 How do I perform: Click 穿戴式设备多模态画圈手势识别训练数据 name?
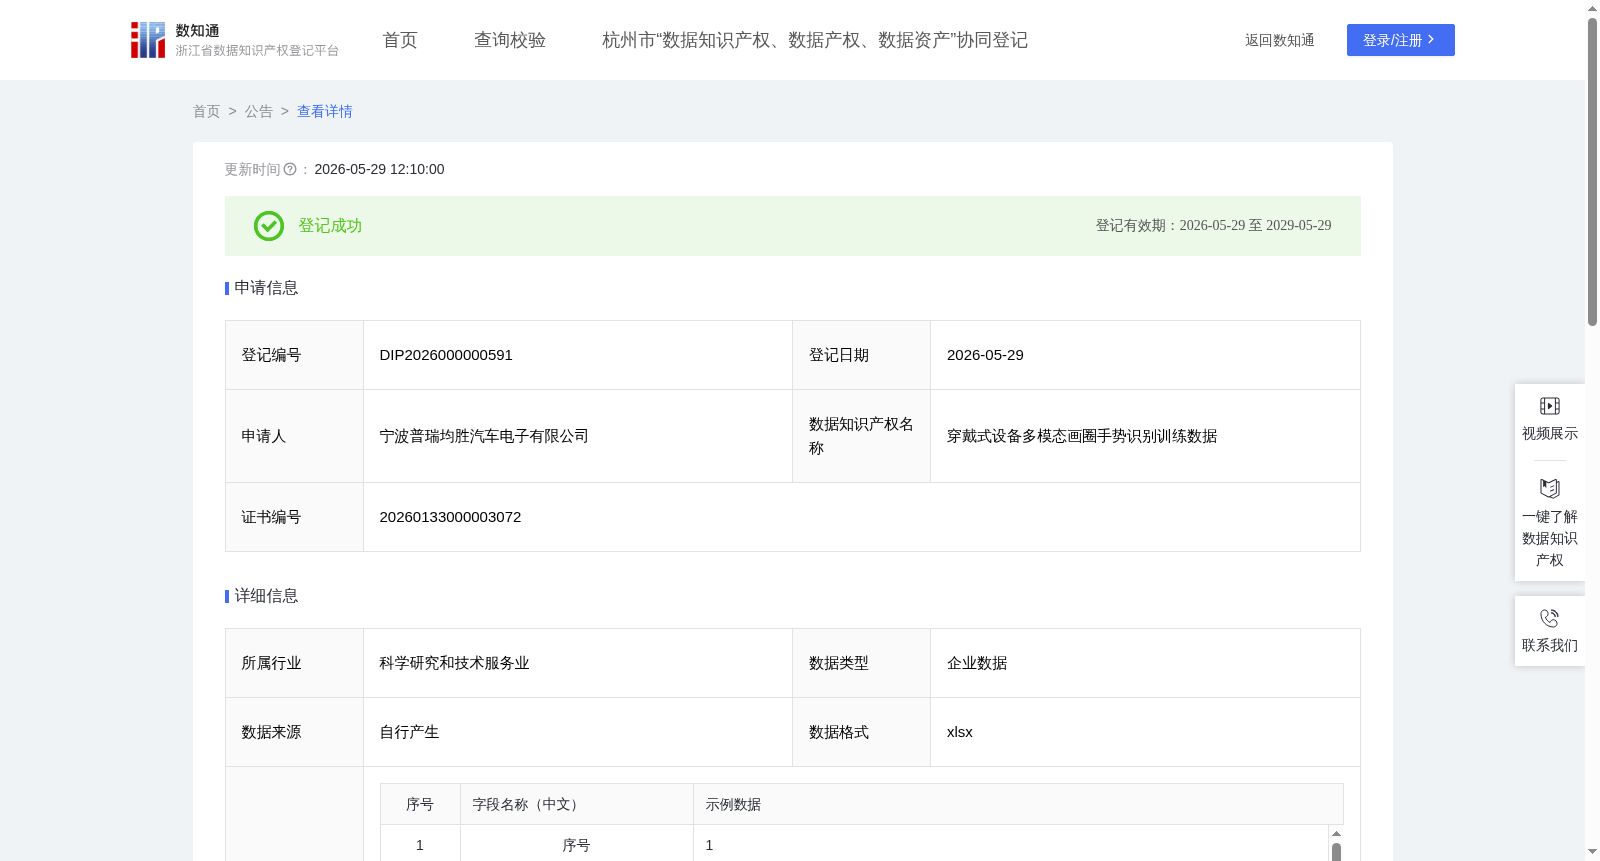point(1082,436)
